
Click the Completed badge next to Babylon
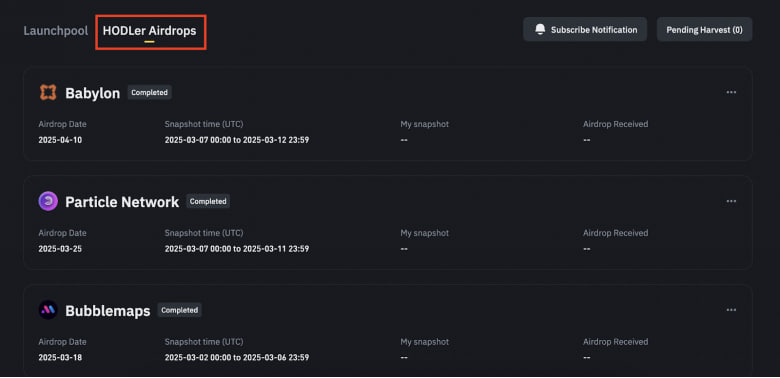click(150, 93)
